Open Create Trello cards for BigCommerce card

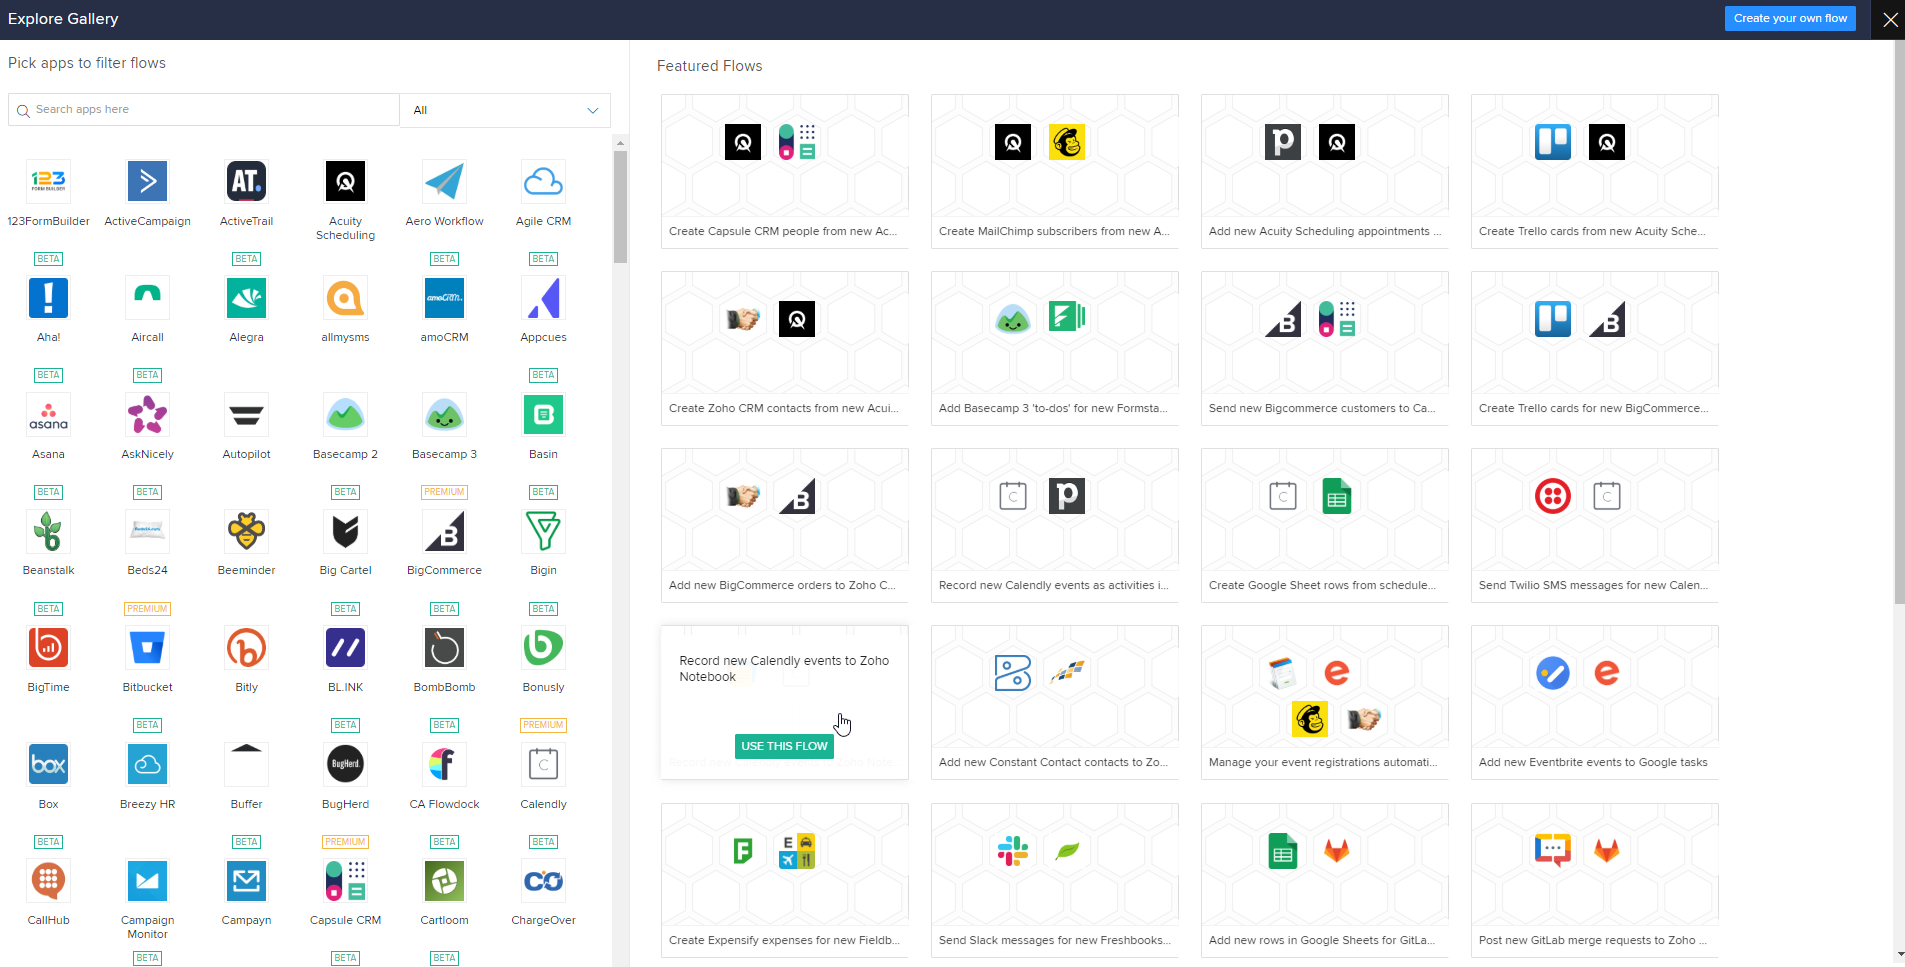[x=1595, y=348]
